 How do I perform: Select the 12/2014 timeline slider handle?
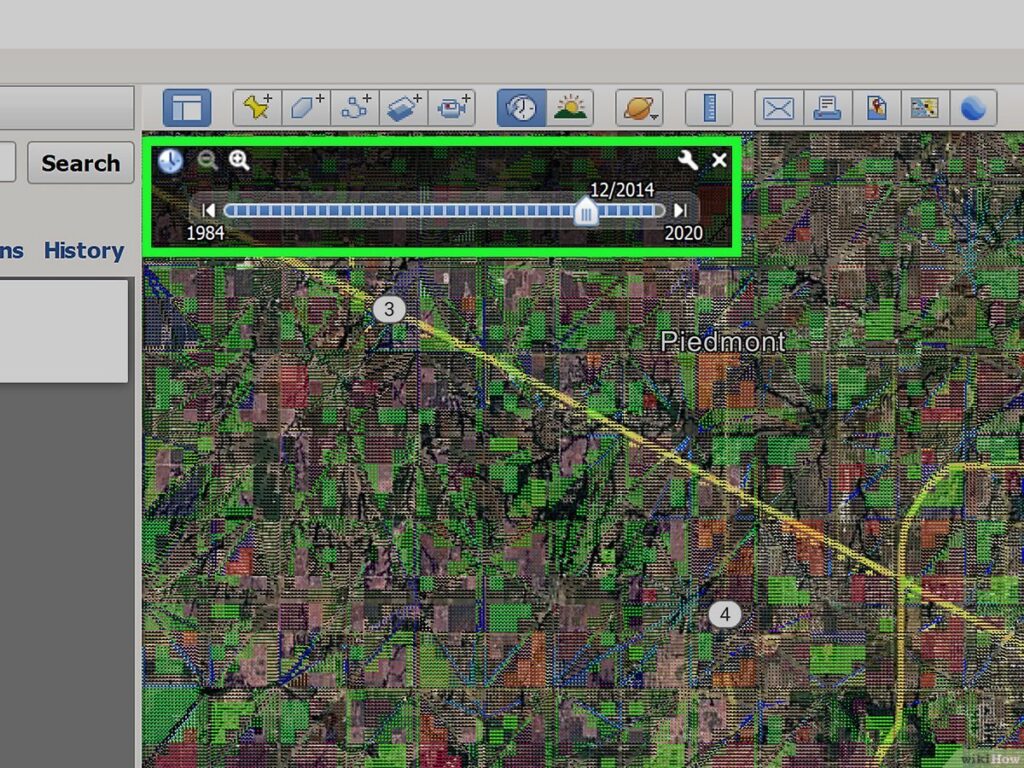point(586,211)
